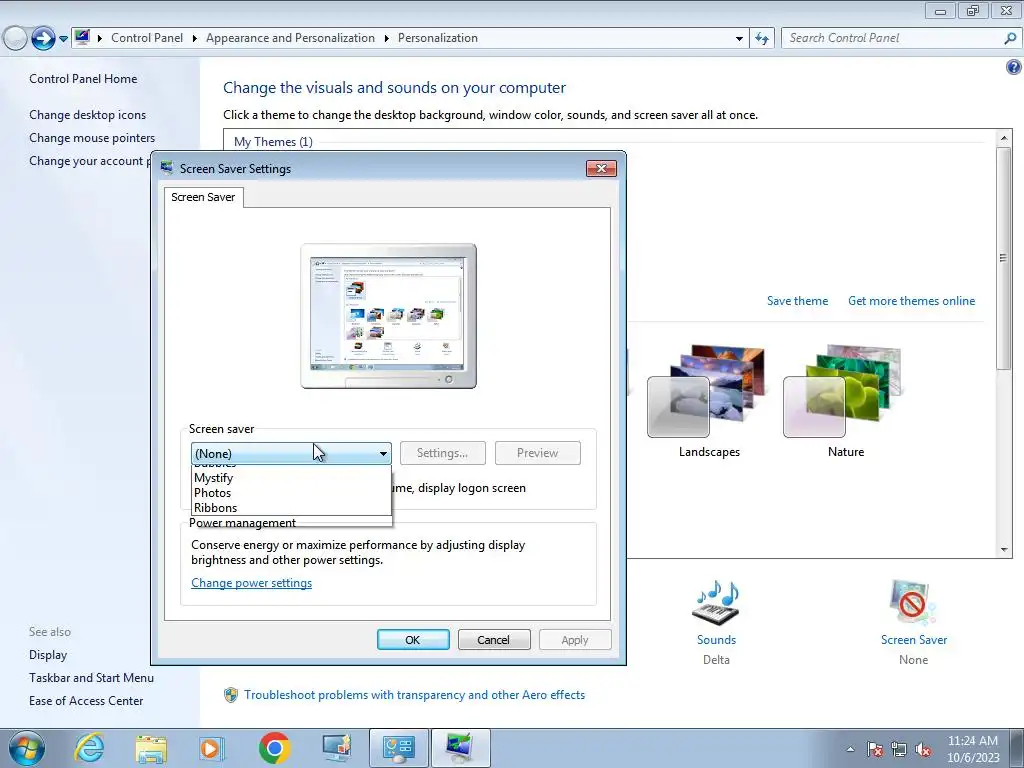1024x768 pixels.
Task: Click the taskbar clock 11:24 AM
Action: (x=973, y=741)
